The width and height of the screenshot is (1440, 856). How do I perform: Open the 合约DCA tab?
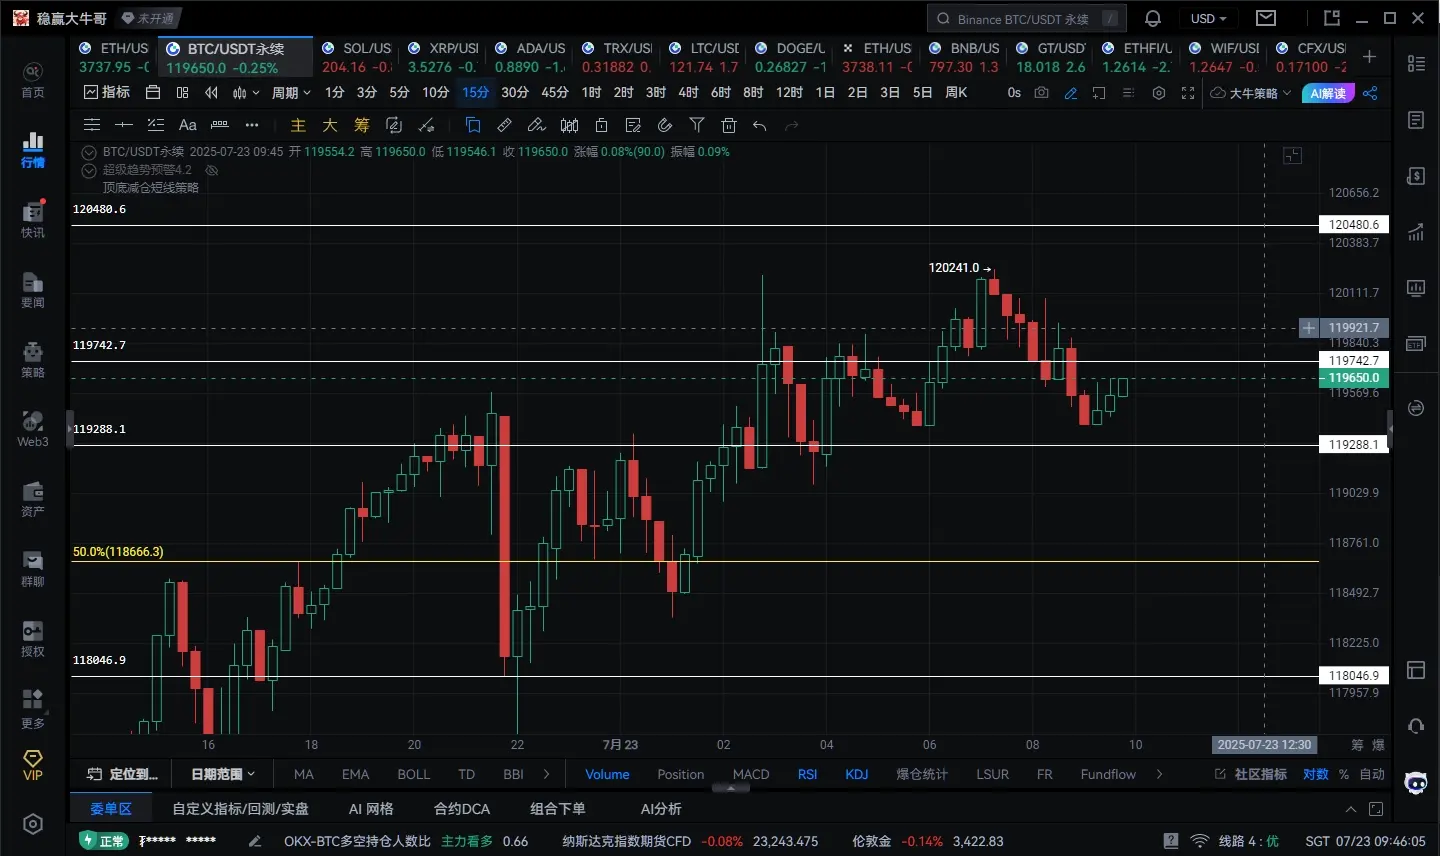pyautogui.click(x=462, y=809)
